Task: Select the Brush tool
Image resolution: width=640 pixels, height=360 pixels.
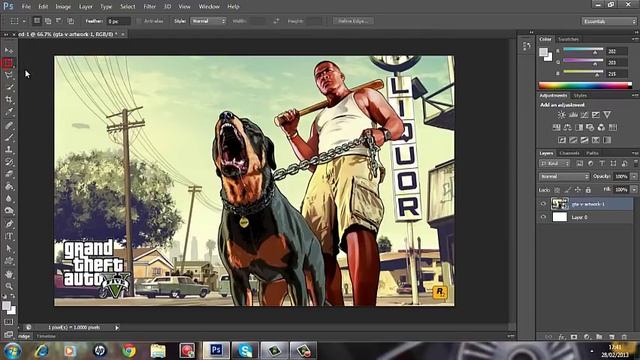Action: click(x=9, y=138)
